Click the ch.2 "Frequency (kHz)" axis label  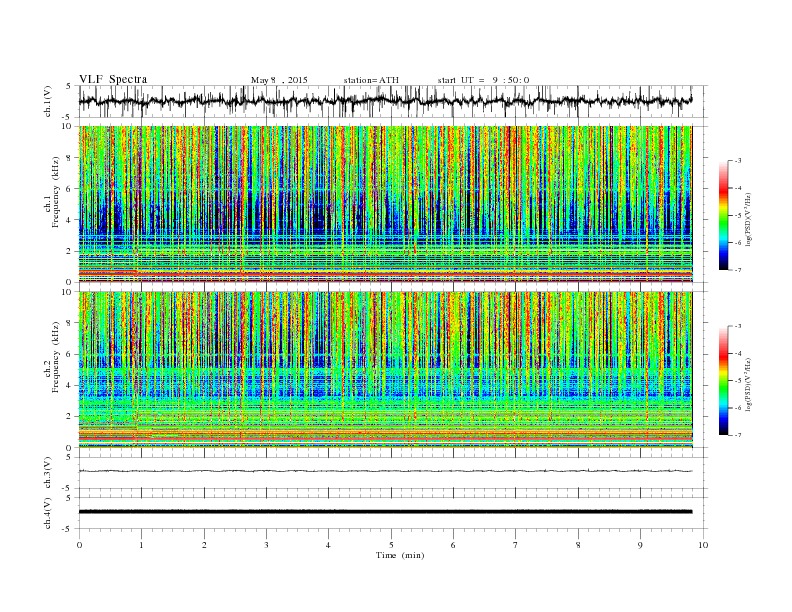[x=56, y=357]
